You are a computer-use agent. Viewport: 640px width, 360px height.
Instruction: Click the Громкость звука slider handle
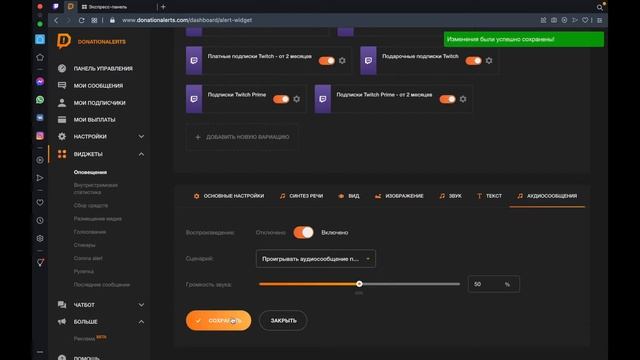click(359, 284)
